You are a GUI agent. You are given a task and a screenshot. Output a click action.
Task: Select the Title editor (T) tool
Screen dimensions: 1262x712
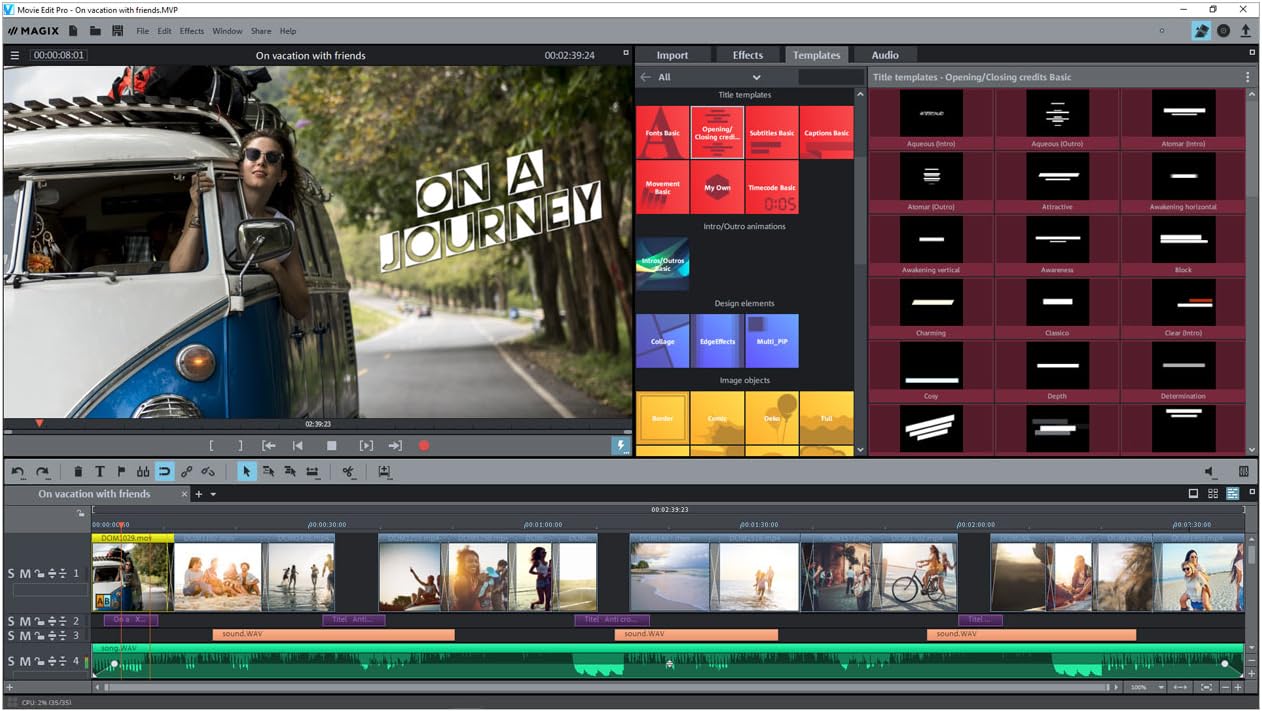click(100, 471)
